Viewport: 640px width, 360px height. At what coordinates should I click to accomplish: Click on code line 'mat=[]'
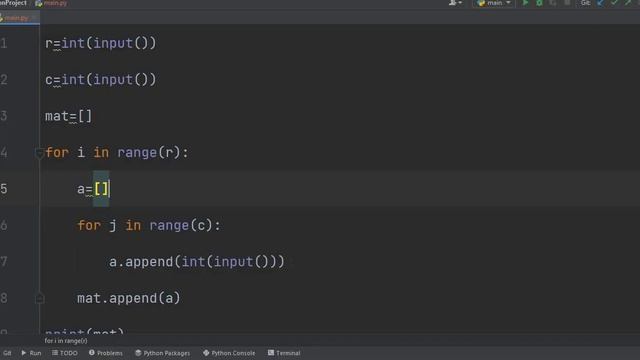(69, 116)
